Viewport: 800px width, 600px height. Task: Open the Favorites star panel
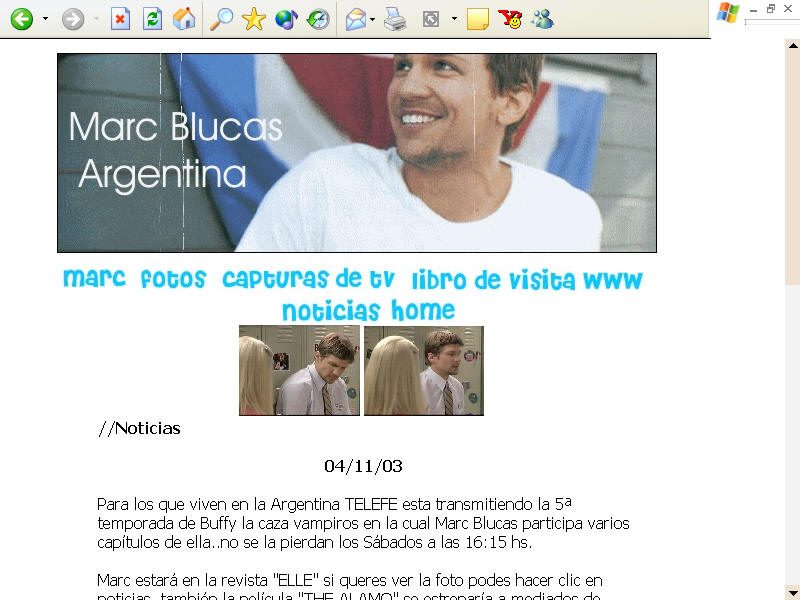[x=254, y=19]
